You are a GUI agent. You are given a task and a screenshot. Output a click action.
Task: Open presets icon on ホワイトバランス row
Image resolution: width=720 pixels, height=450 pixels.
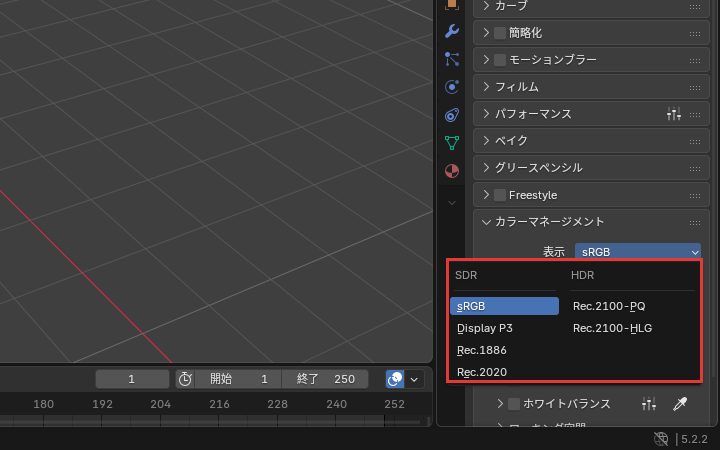(649, 404)
